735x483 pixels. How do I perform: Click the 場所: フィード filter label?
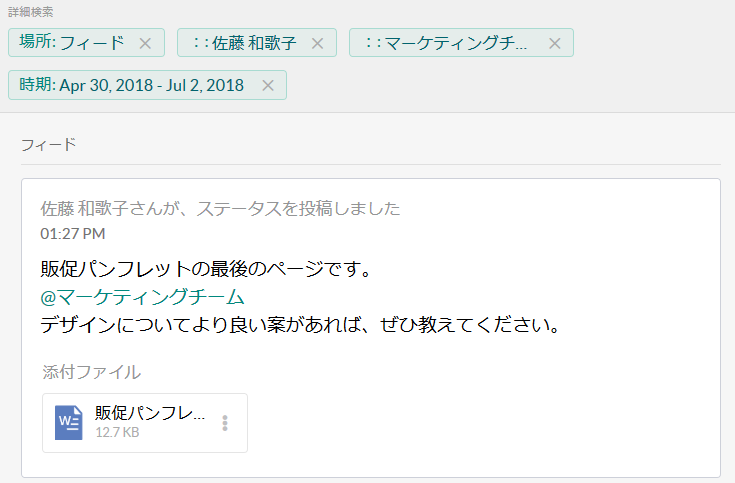tap(72, 43)
